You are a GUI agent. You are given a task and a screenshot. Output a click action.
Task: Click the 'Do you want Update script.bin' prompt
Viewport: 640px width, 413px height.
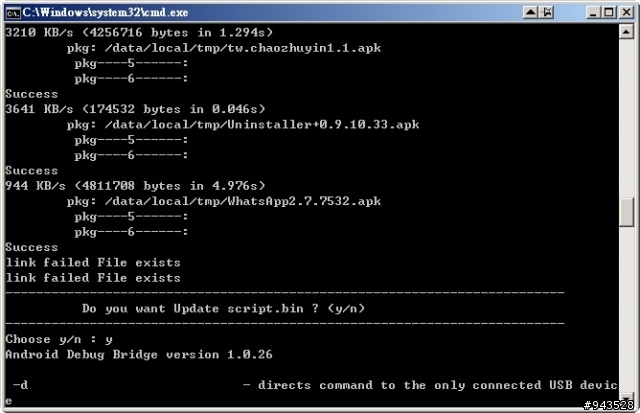pos(223,308)
